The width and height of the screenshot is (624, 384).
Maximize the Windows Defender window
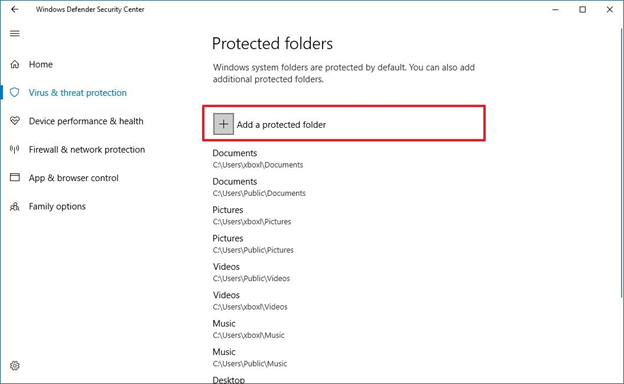coord(583,9)
